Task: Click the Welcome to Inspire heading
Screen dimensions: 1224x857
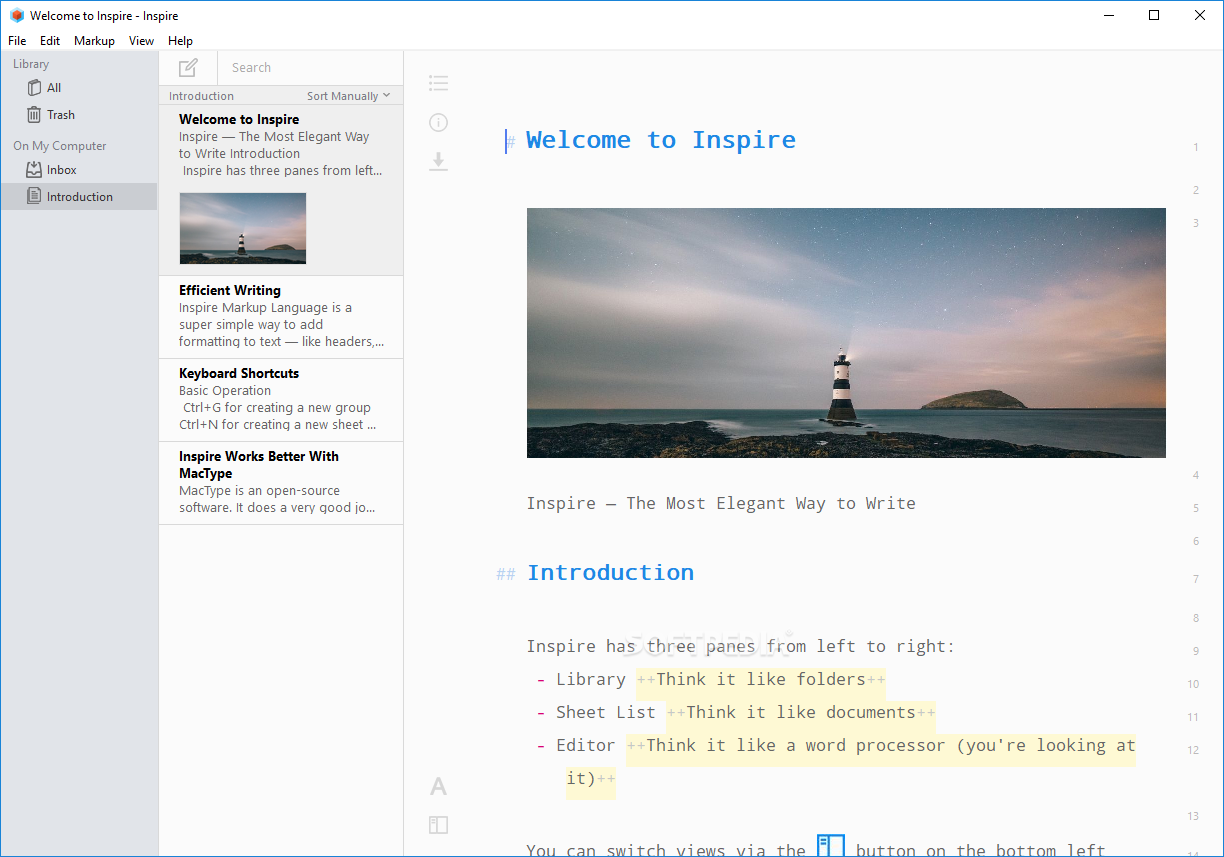Action: (661, 140)
